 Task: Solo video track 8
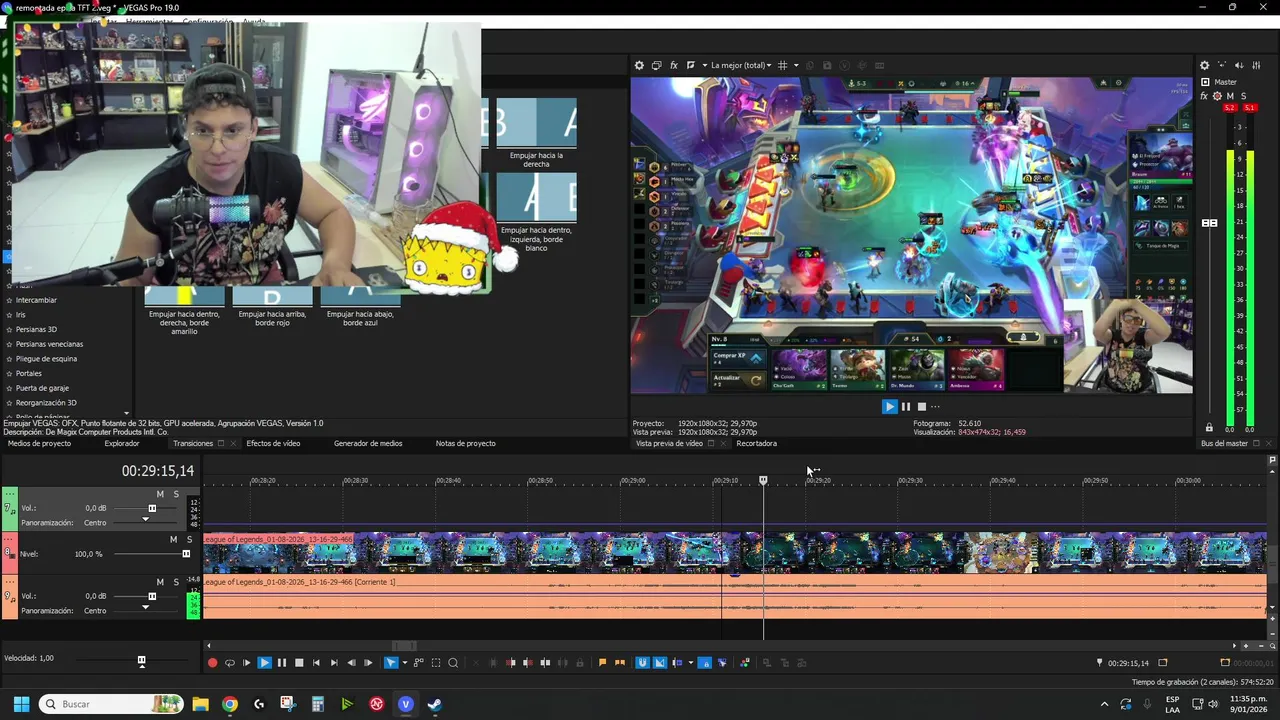tap(189, 539)
